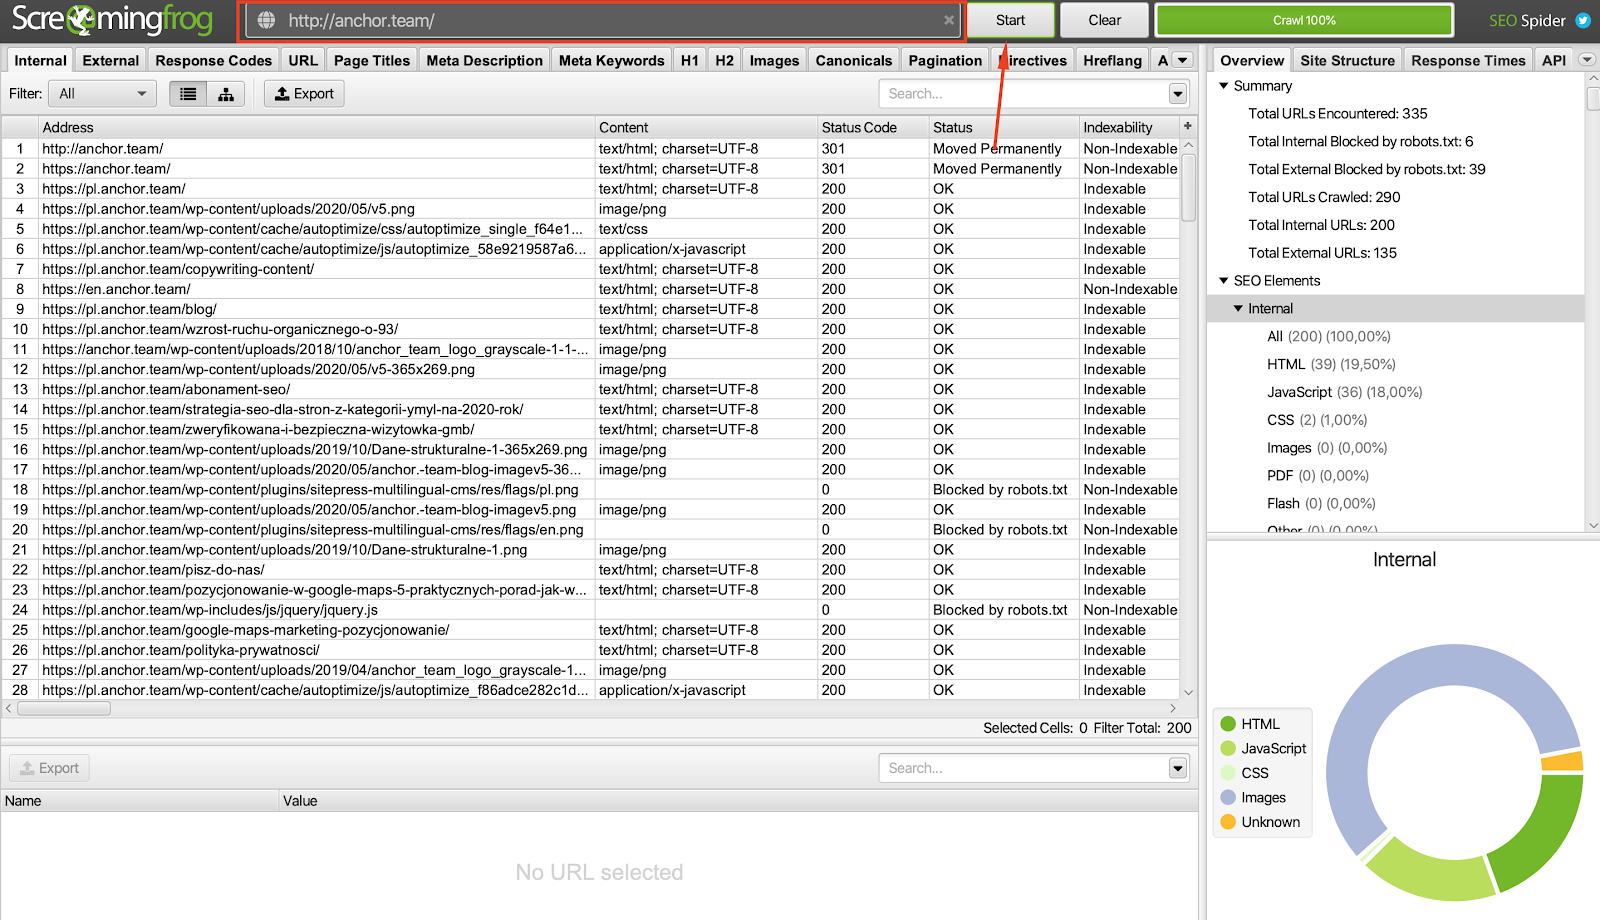View the Canonicals tab

tap(854, 60)
